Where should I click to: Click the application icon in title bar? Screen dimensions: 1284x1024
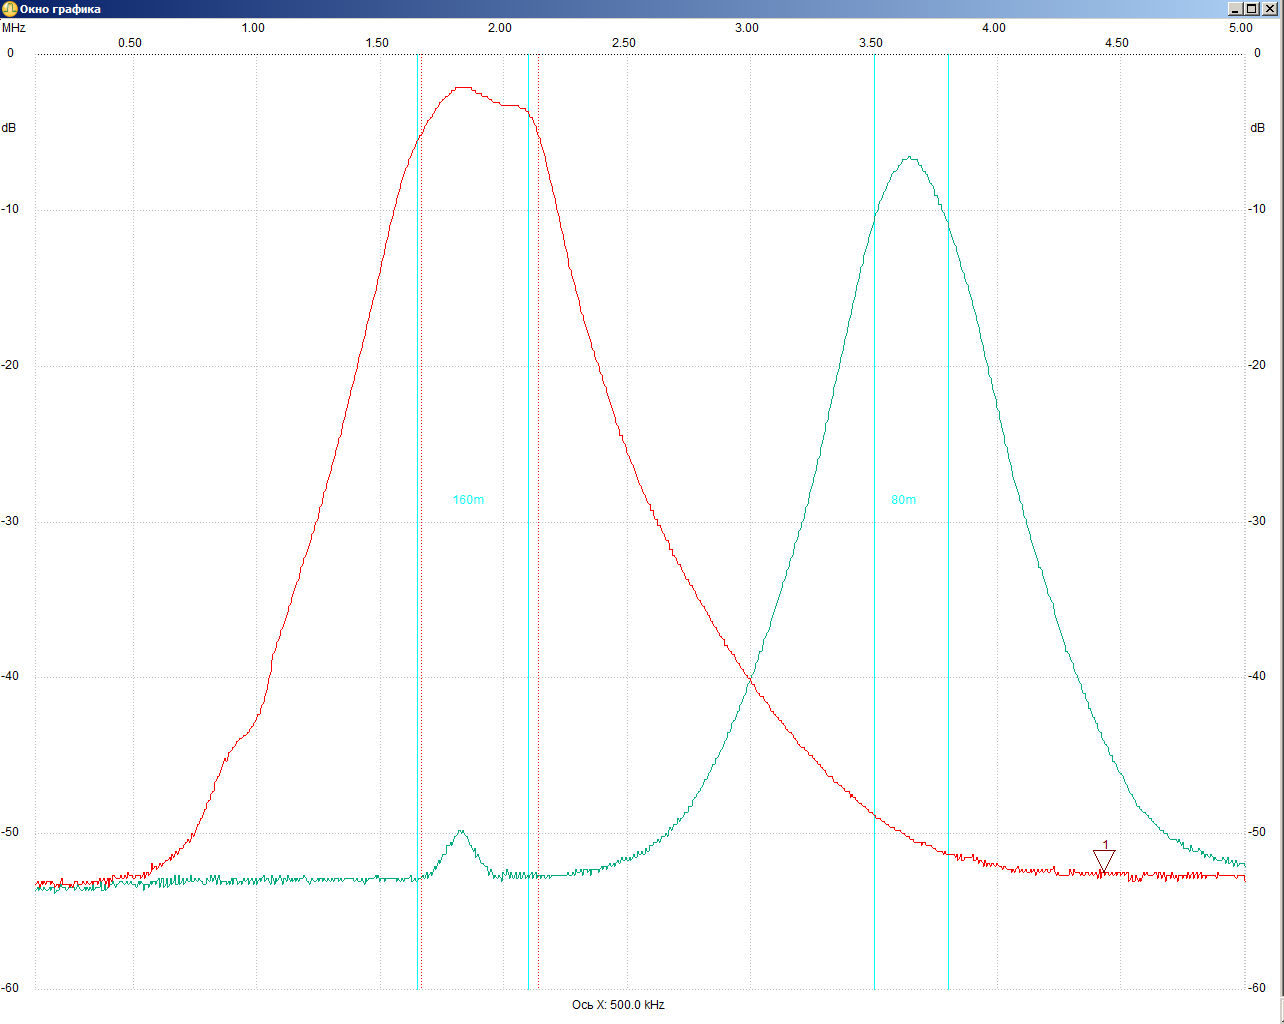pyautogui.click(x=10, y=9)
